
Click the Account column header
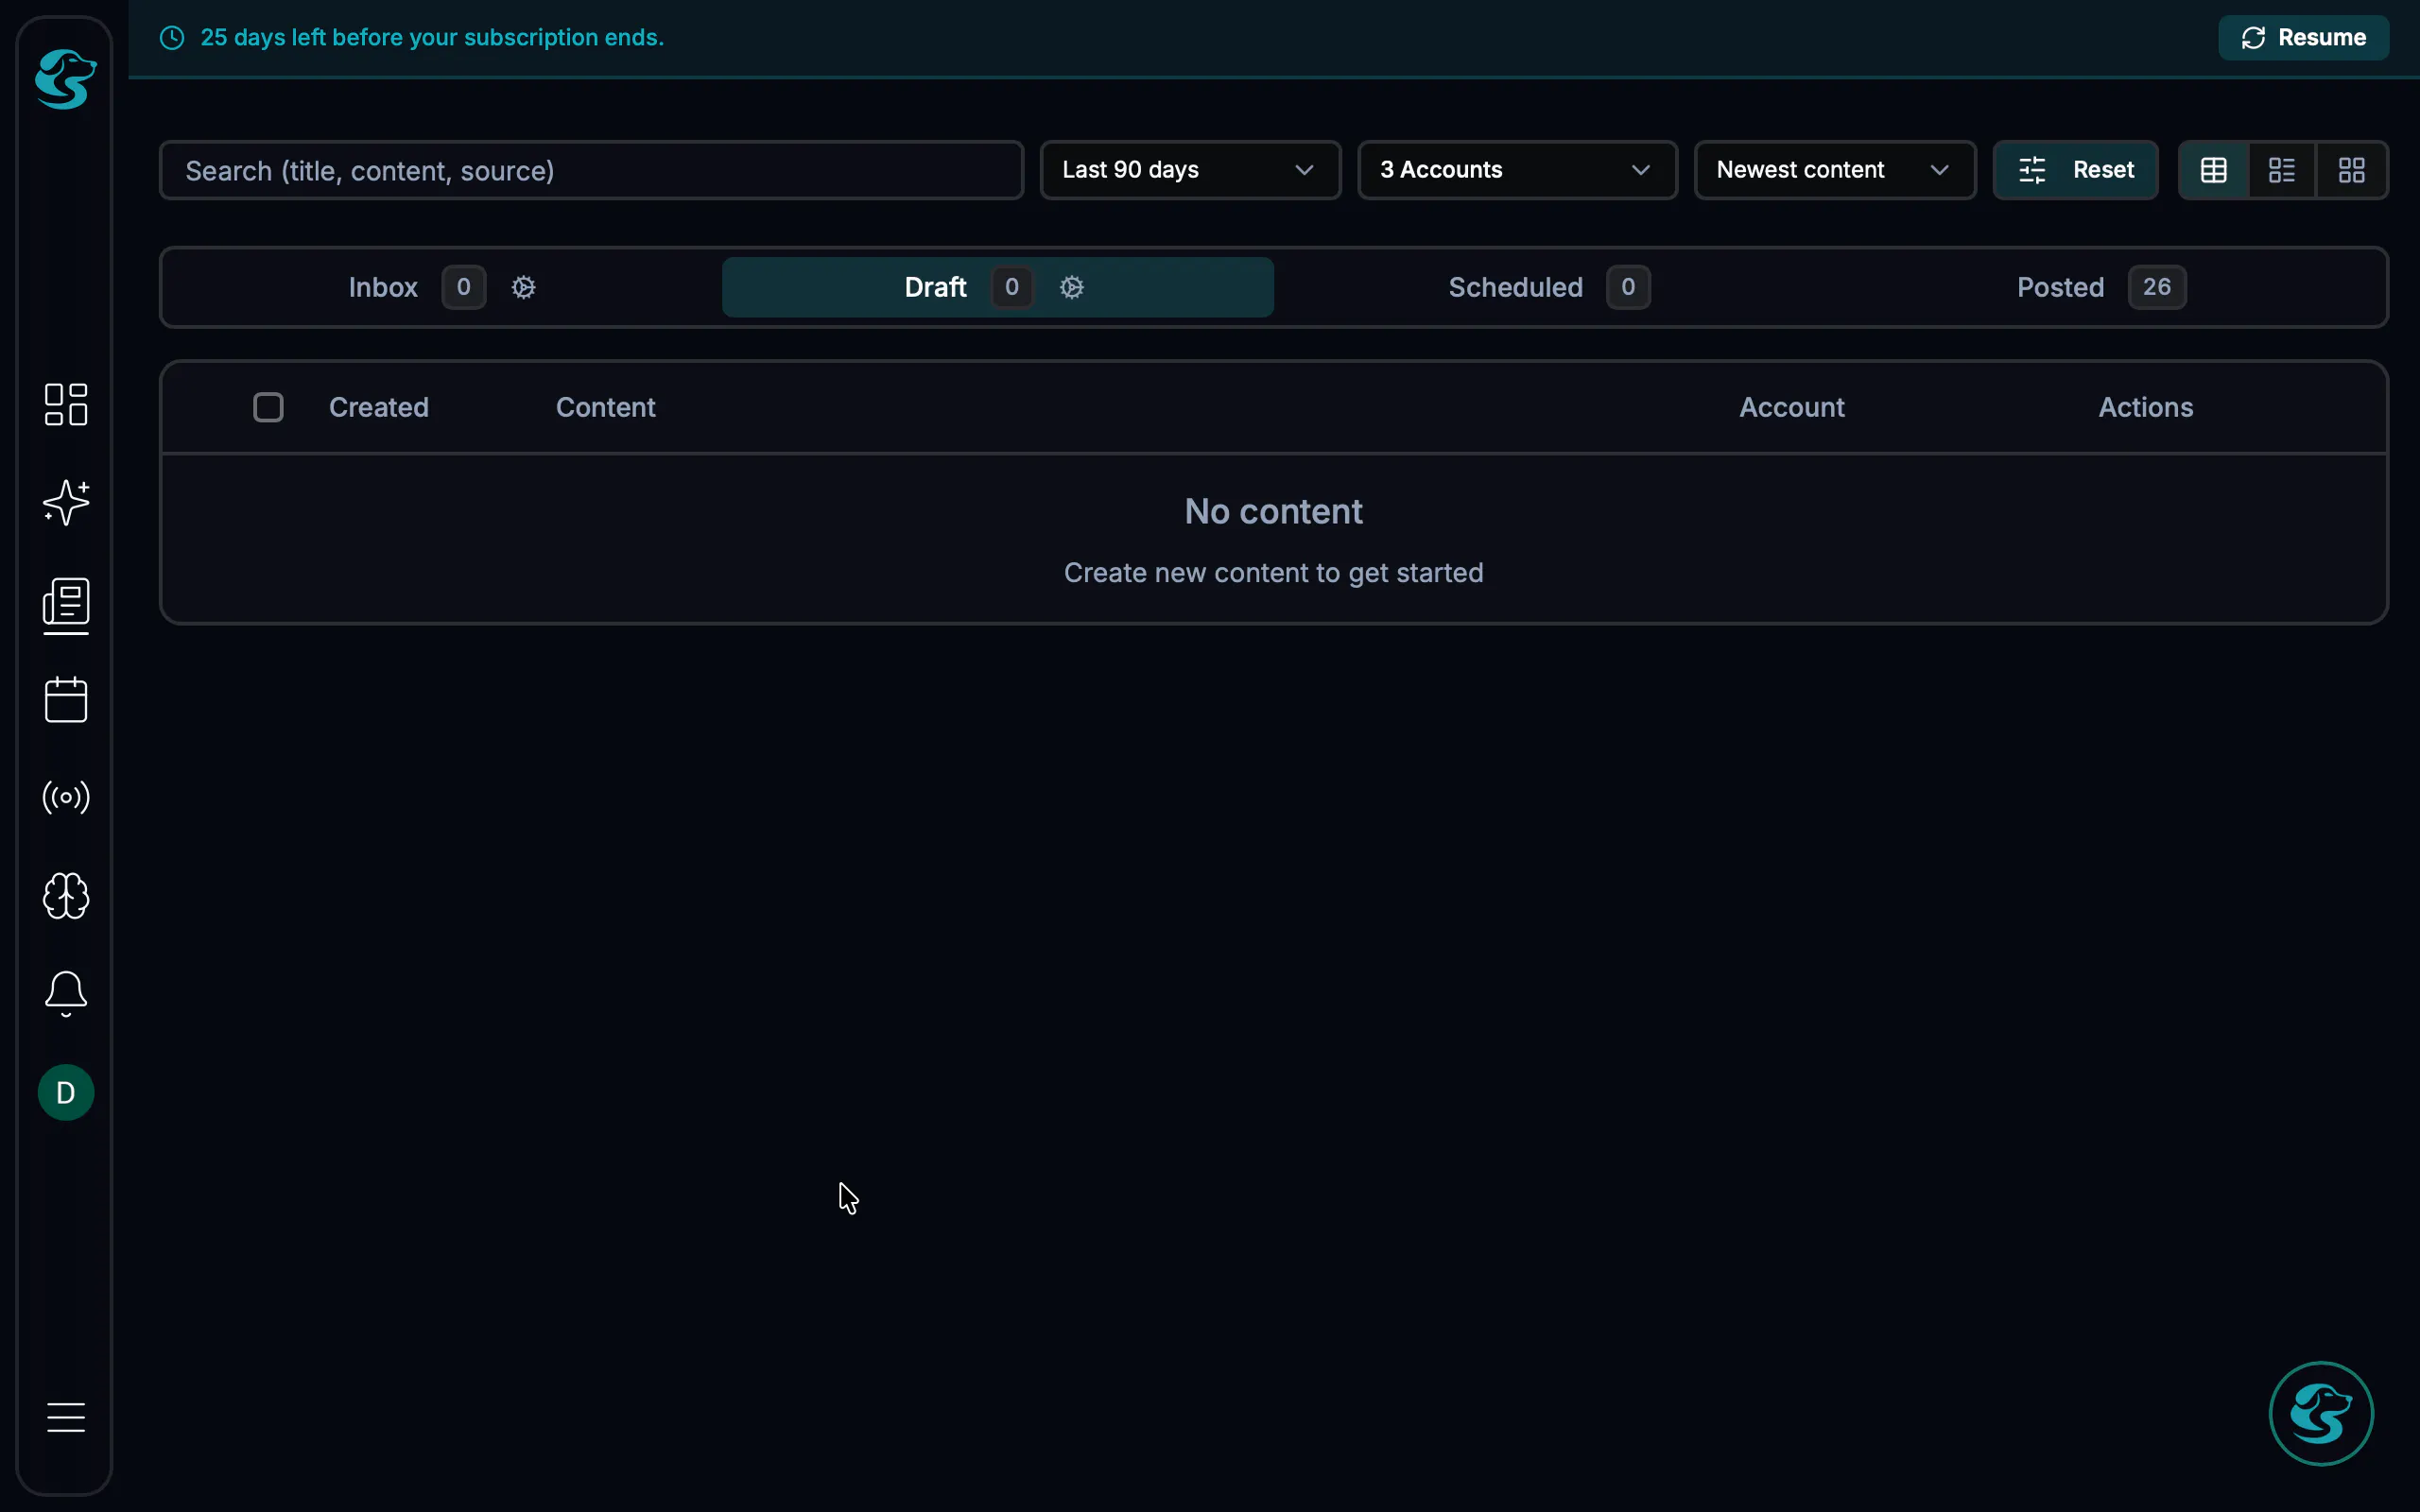[1791, 407]
